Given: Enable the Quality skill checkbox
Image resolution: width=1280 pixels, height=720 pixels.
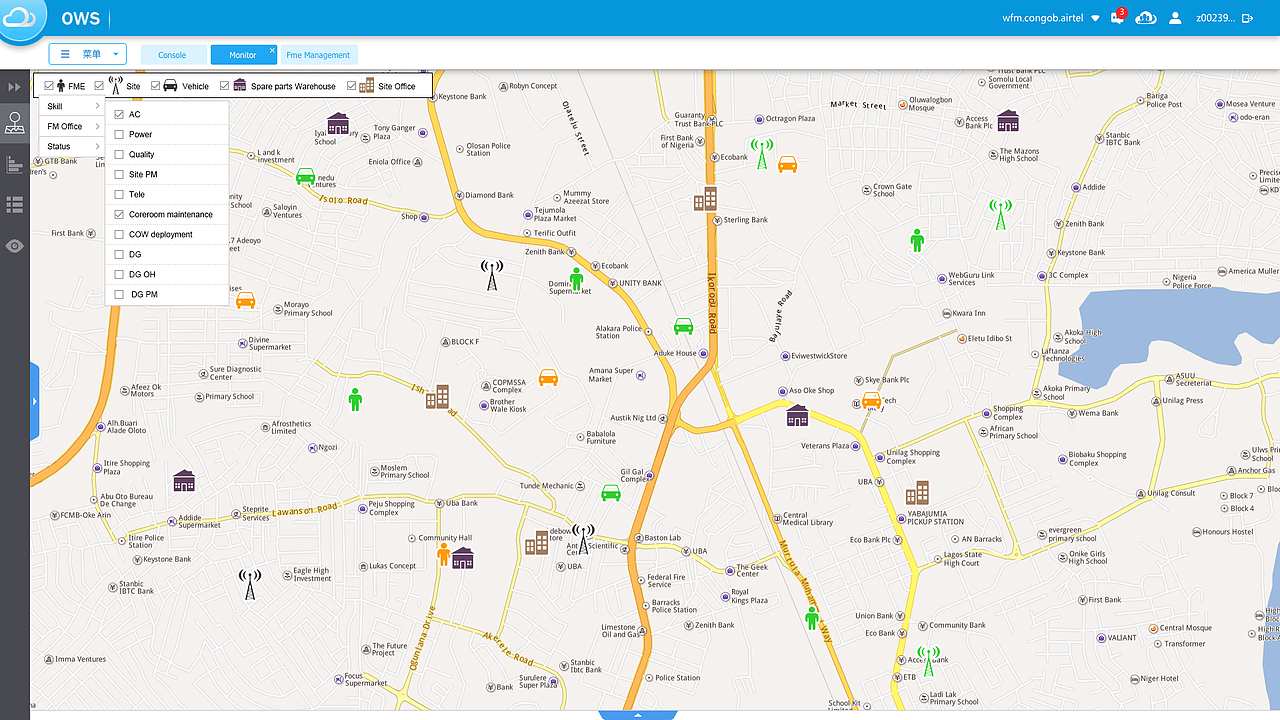Looking at the screenshot, I should click(x=119, y=154).
